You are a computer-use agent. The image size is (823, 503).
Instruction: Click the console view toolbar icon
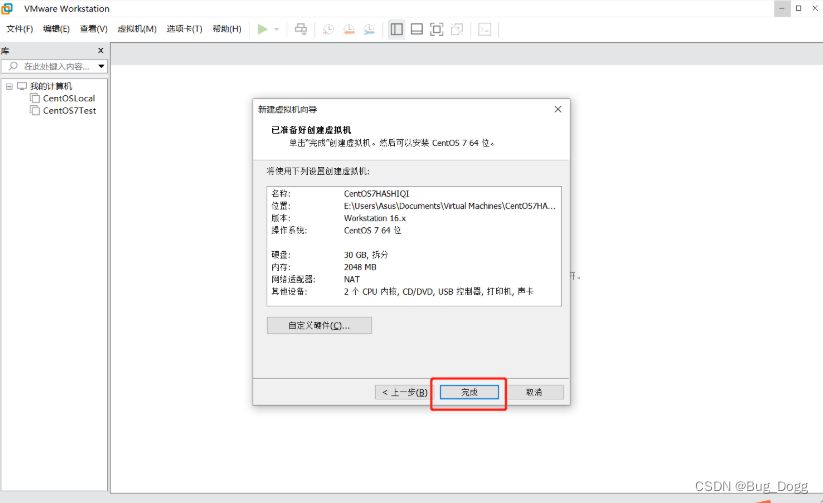click(484, 29)
